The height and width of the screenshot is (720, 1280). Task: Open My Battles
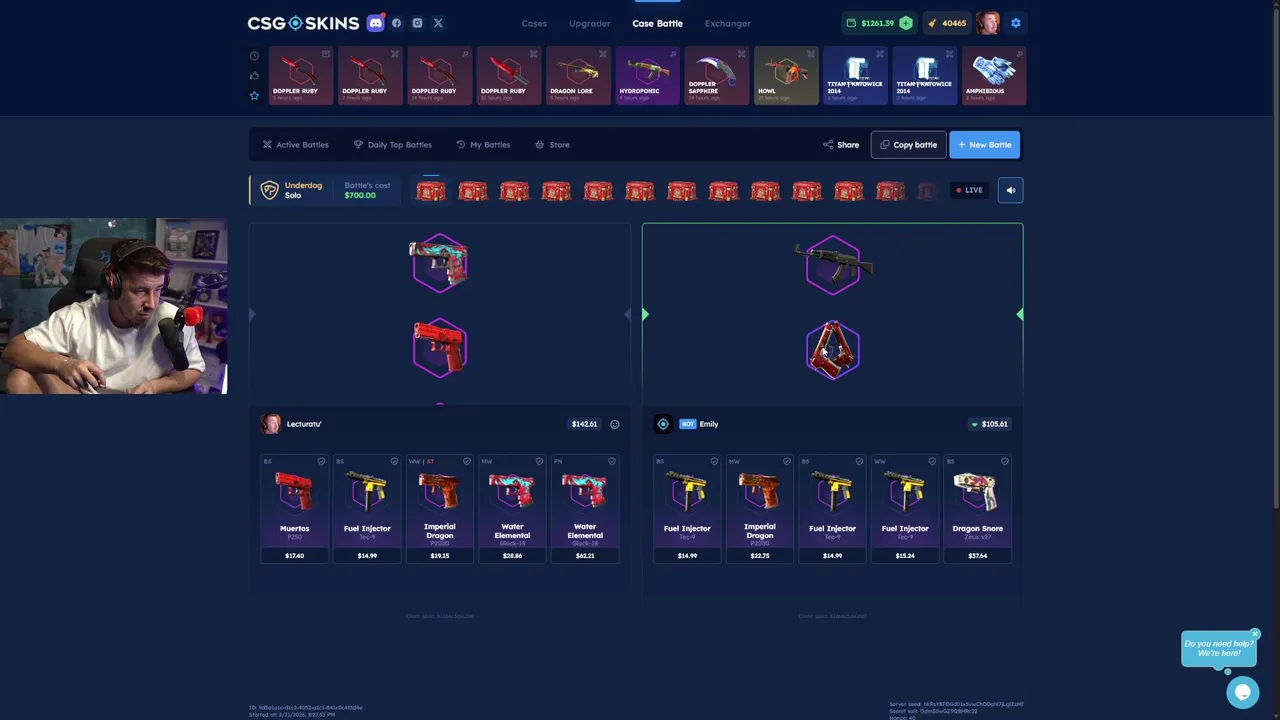pos(483,145)
